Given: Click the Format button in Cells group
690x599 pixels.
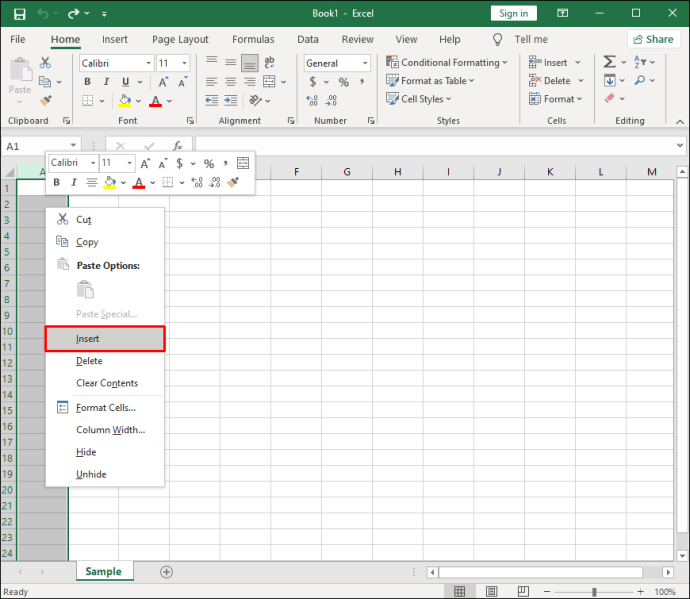Looking at the screenshot, I should tap(555, 99).
